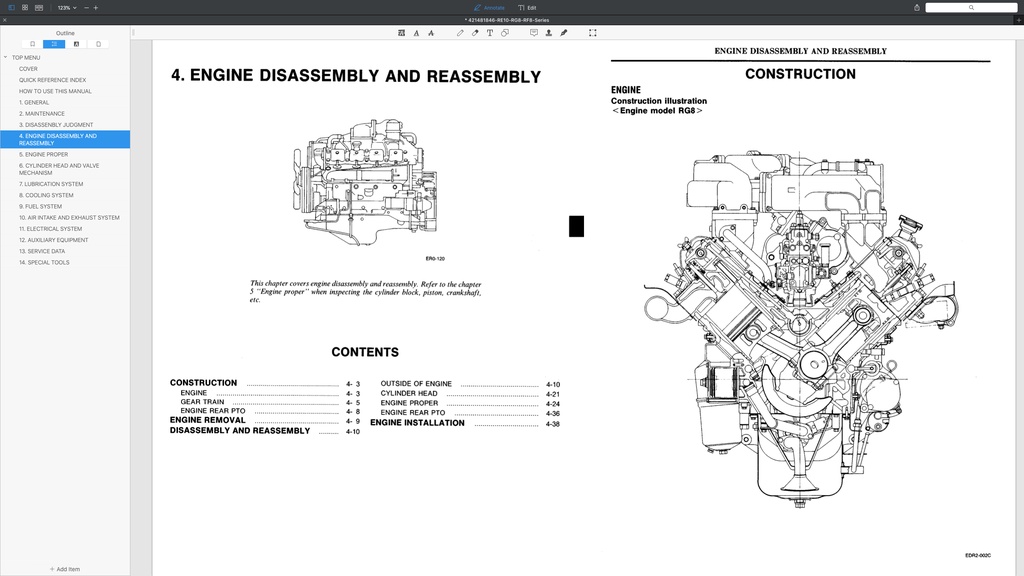Open a new tab with plus
The width and height of the screenshot is (1024, 576).
coord(1019,20)
